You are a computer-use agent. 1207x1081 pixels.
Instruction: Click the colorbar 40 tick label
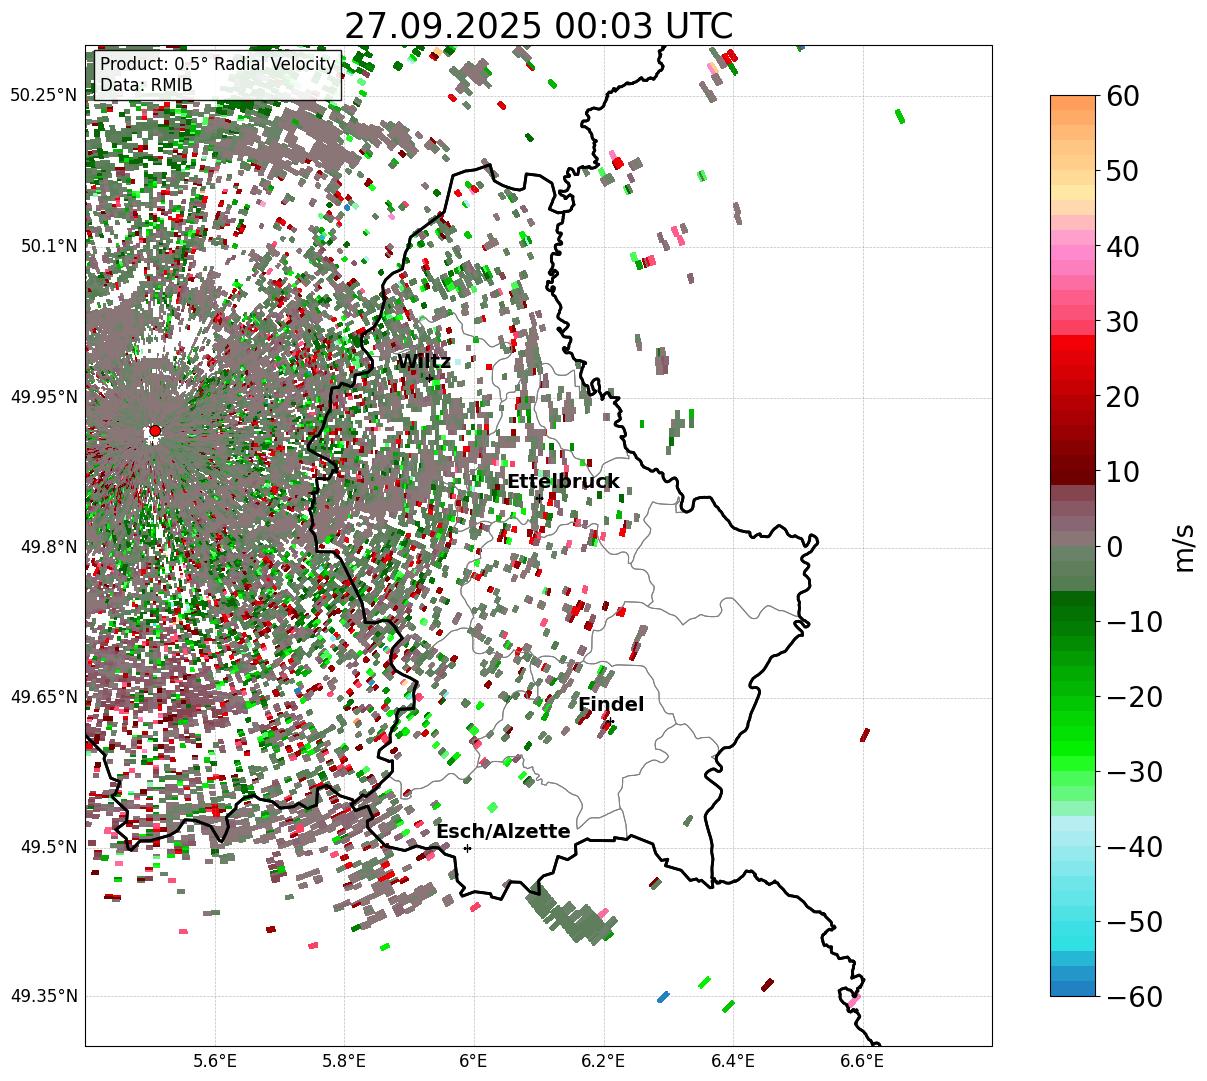(x=1122, y=246)
